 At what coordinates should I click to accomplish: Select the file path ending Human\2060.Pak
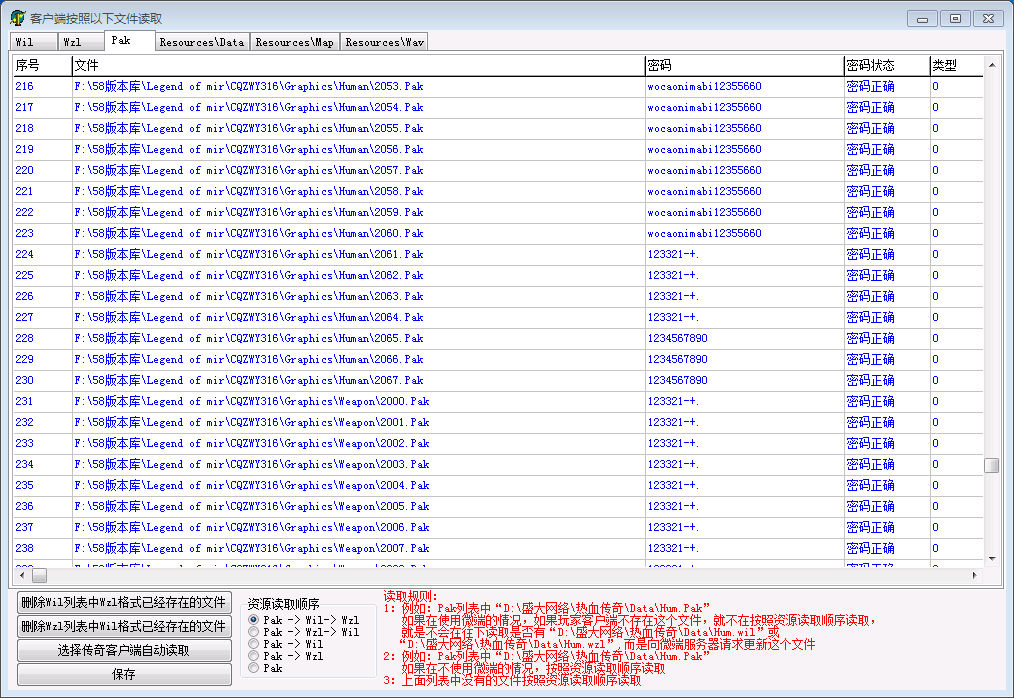[x=249, y=233]
